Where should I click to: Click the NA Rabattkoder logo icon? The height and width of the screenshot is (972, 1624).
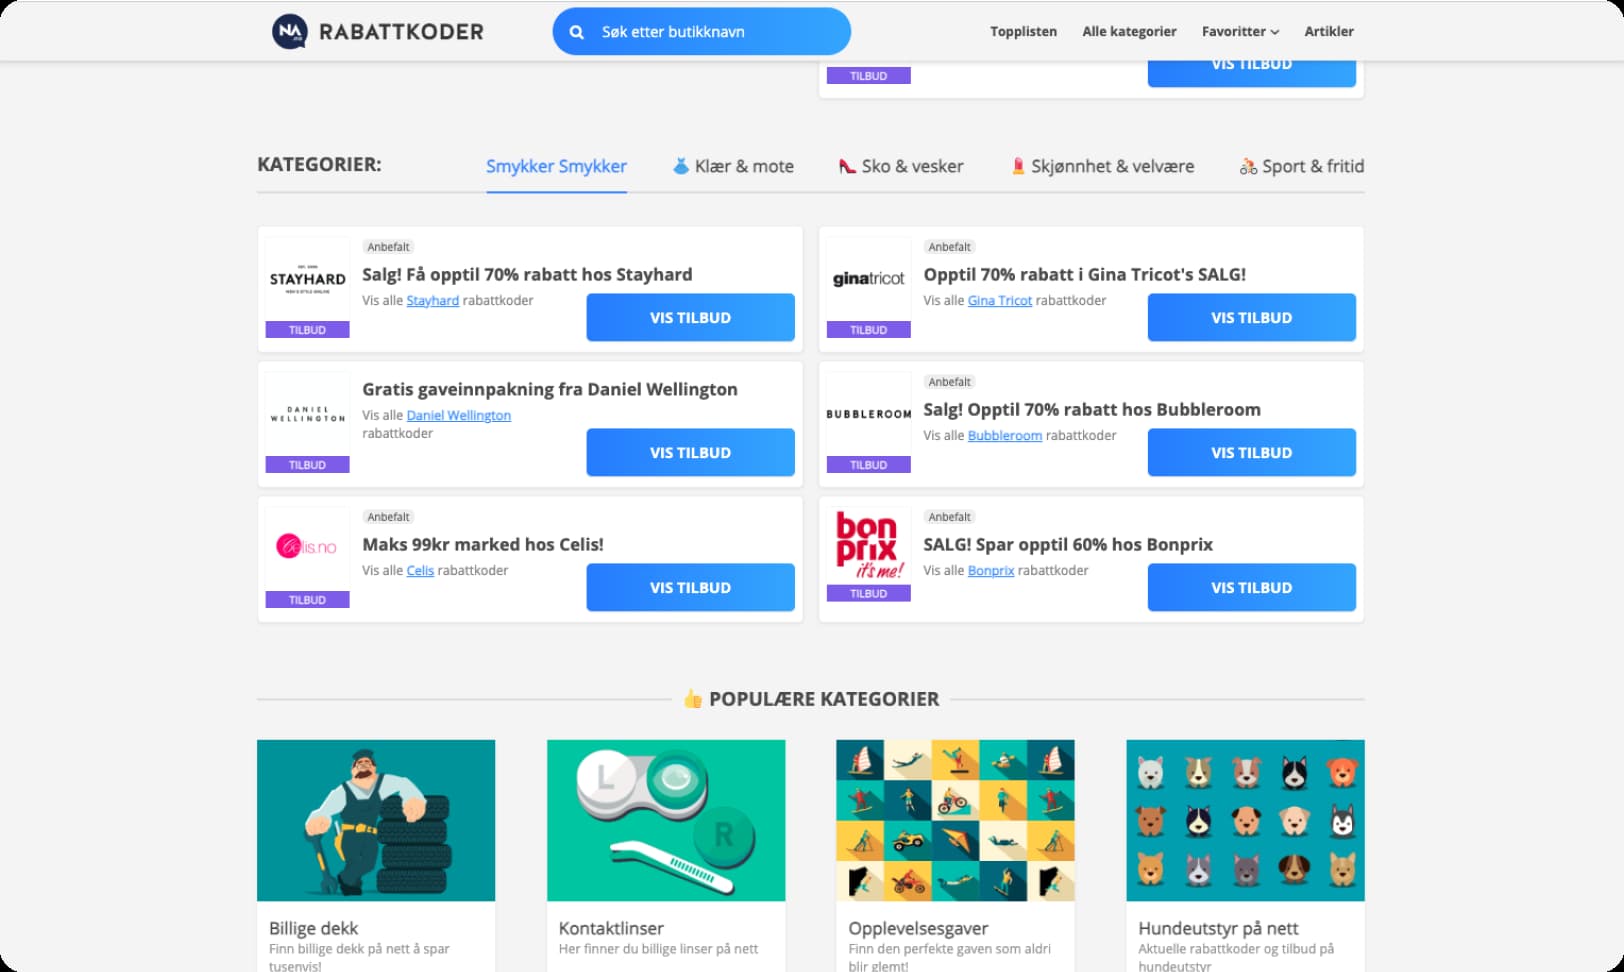pyautogui.click(x=290, y=31)
